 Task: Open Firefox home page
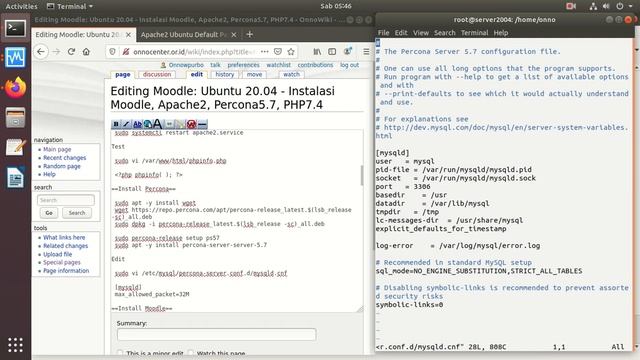(86, 52)
